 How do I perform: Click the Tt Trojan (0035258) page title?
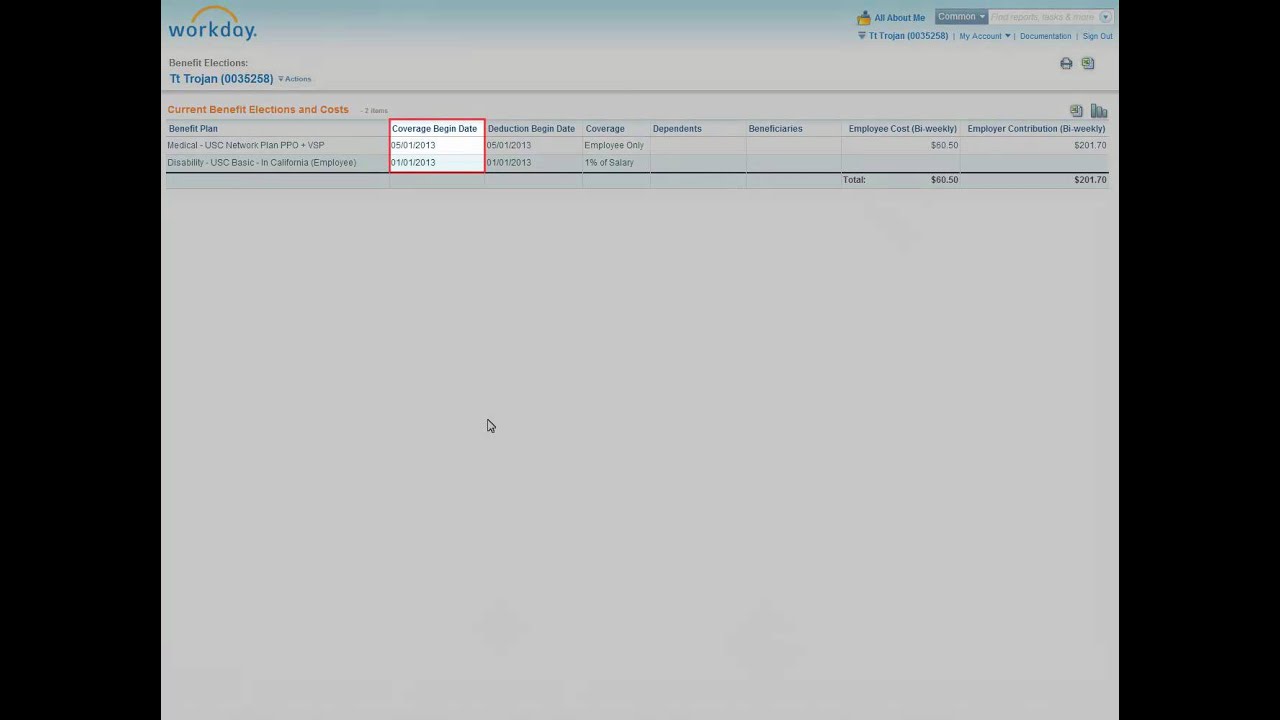click(x=221, y=79)
